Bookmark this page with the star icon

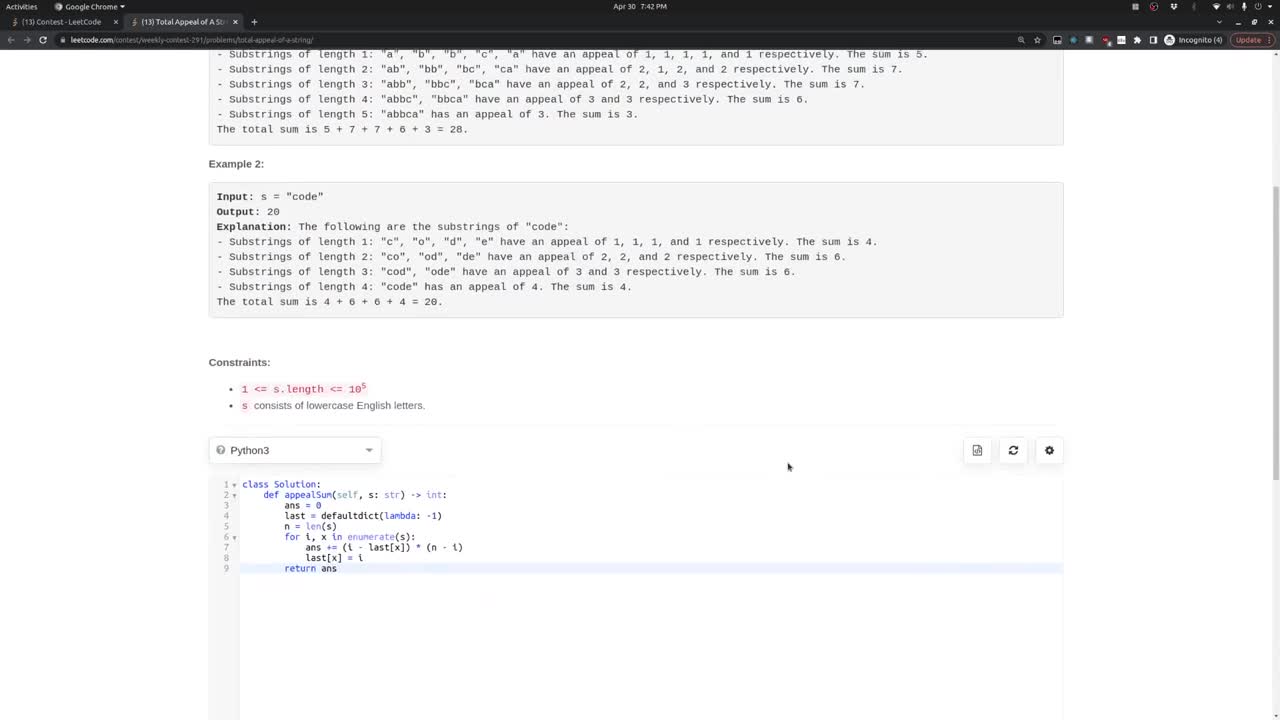pyautogui.click(x=1037, y=40)
